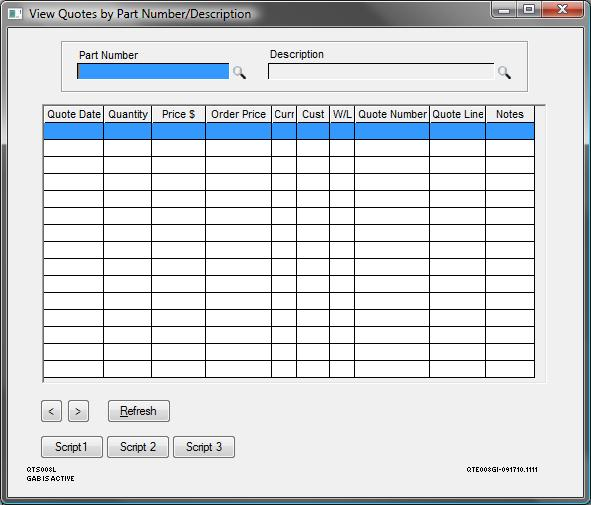Click the Quote Line column header
The width and height of the screenshot is (591, 505).
(x=458, y=114)
